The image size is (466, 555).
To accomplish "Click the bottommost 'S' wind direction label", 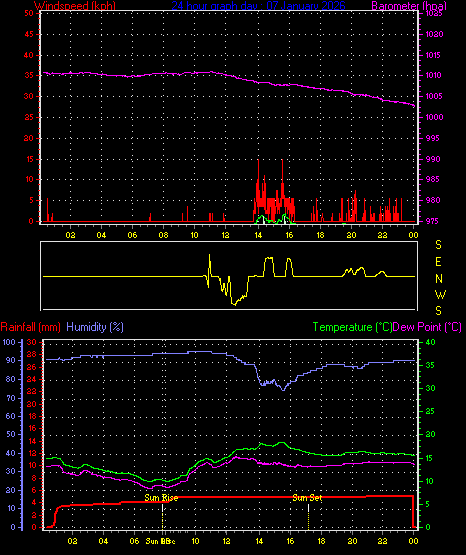I will pyautogui.click(x=438, y=311).
